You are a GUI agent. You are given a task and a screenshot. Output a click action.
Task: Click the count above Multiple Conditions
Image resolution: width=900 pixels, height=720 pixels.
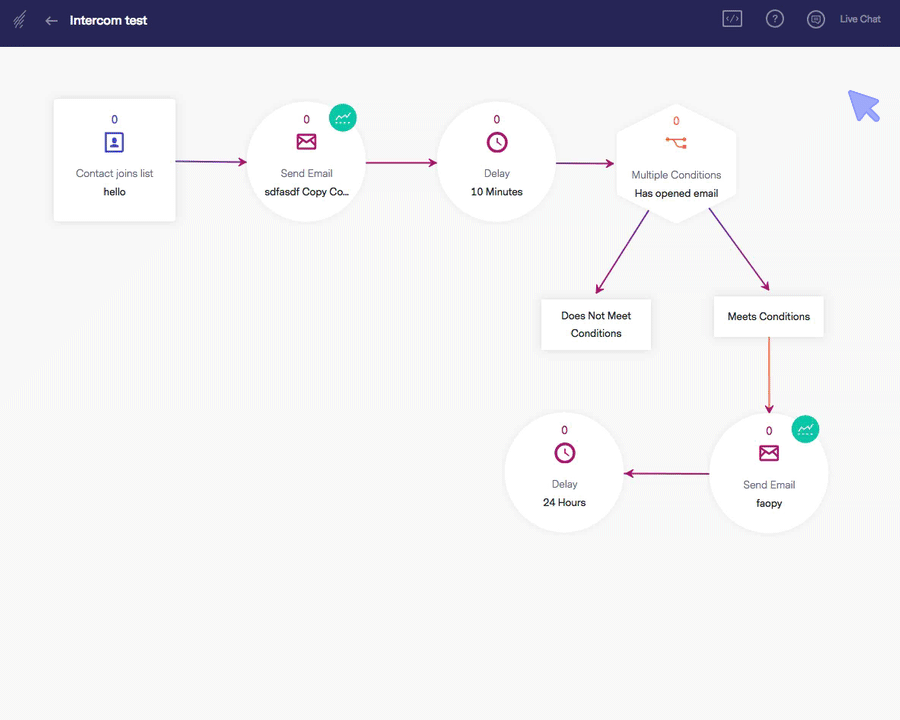click(x=676, y=121)
